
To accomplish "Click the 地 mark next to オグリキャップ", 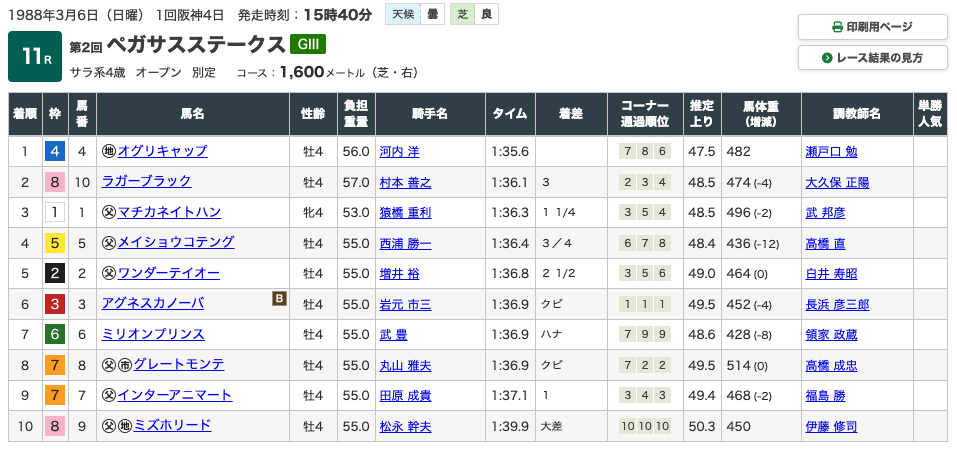I will pyautogui.click(x=109, y=151).
